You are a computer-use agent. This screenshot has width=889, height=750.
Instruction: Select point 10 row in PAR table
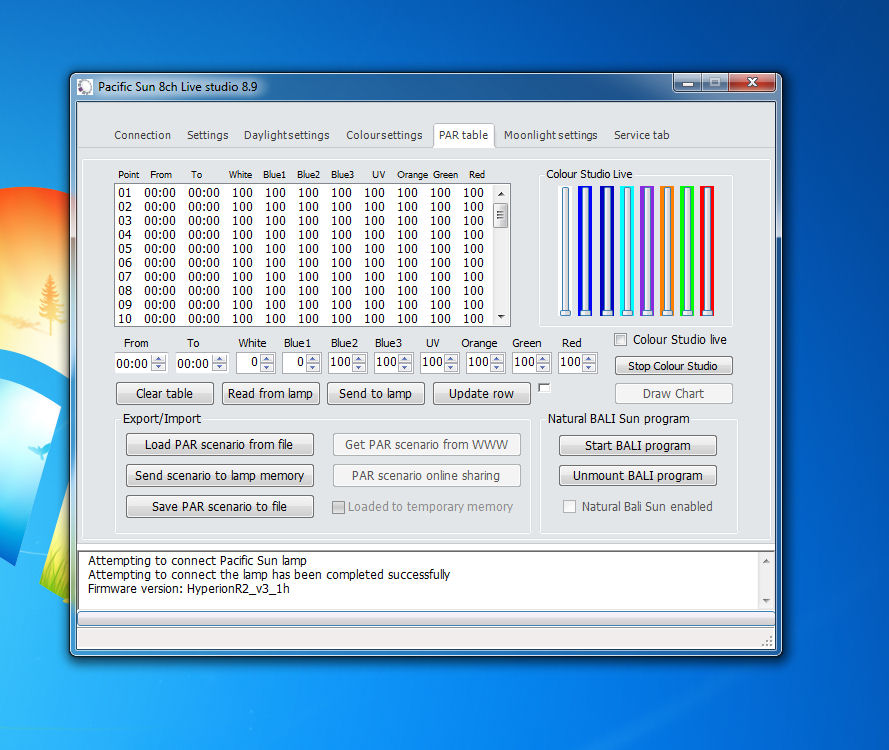pos(302,319)
